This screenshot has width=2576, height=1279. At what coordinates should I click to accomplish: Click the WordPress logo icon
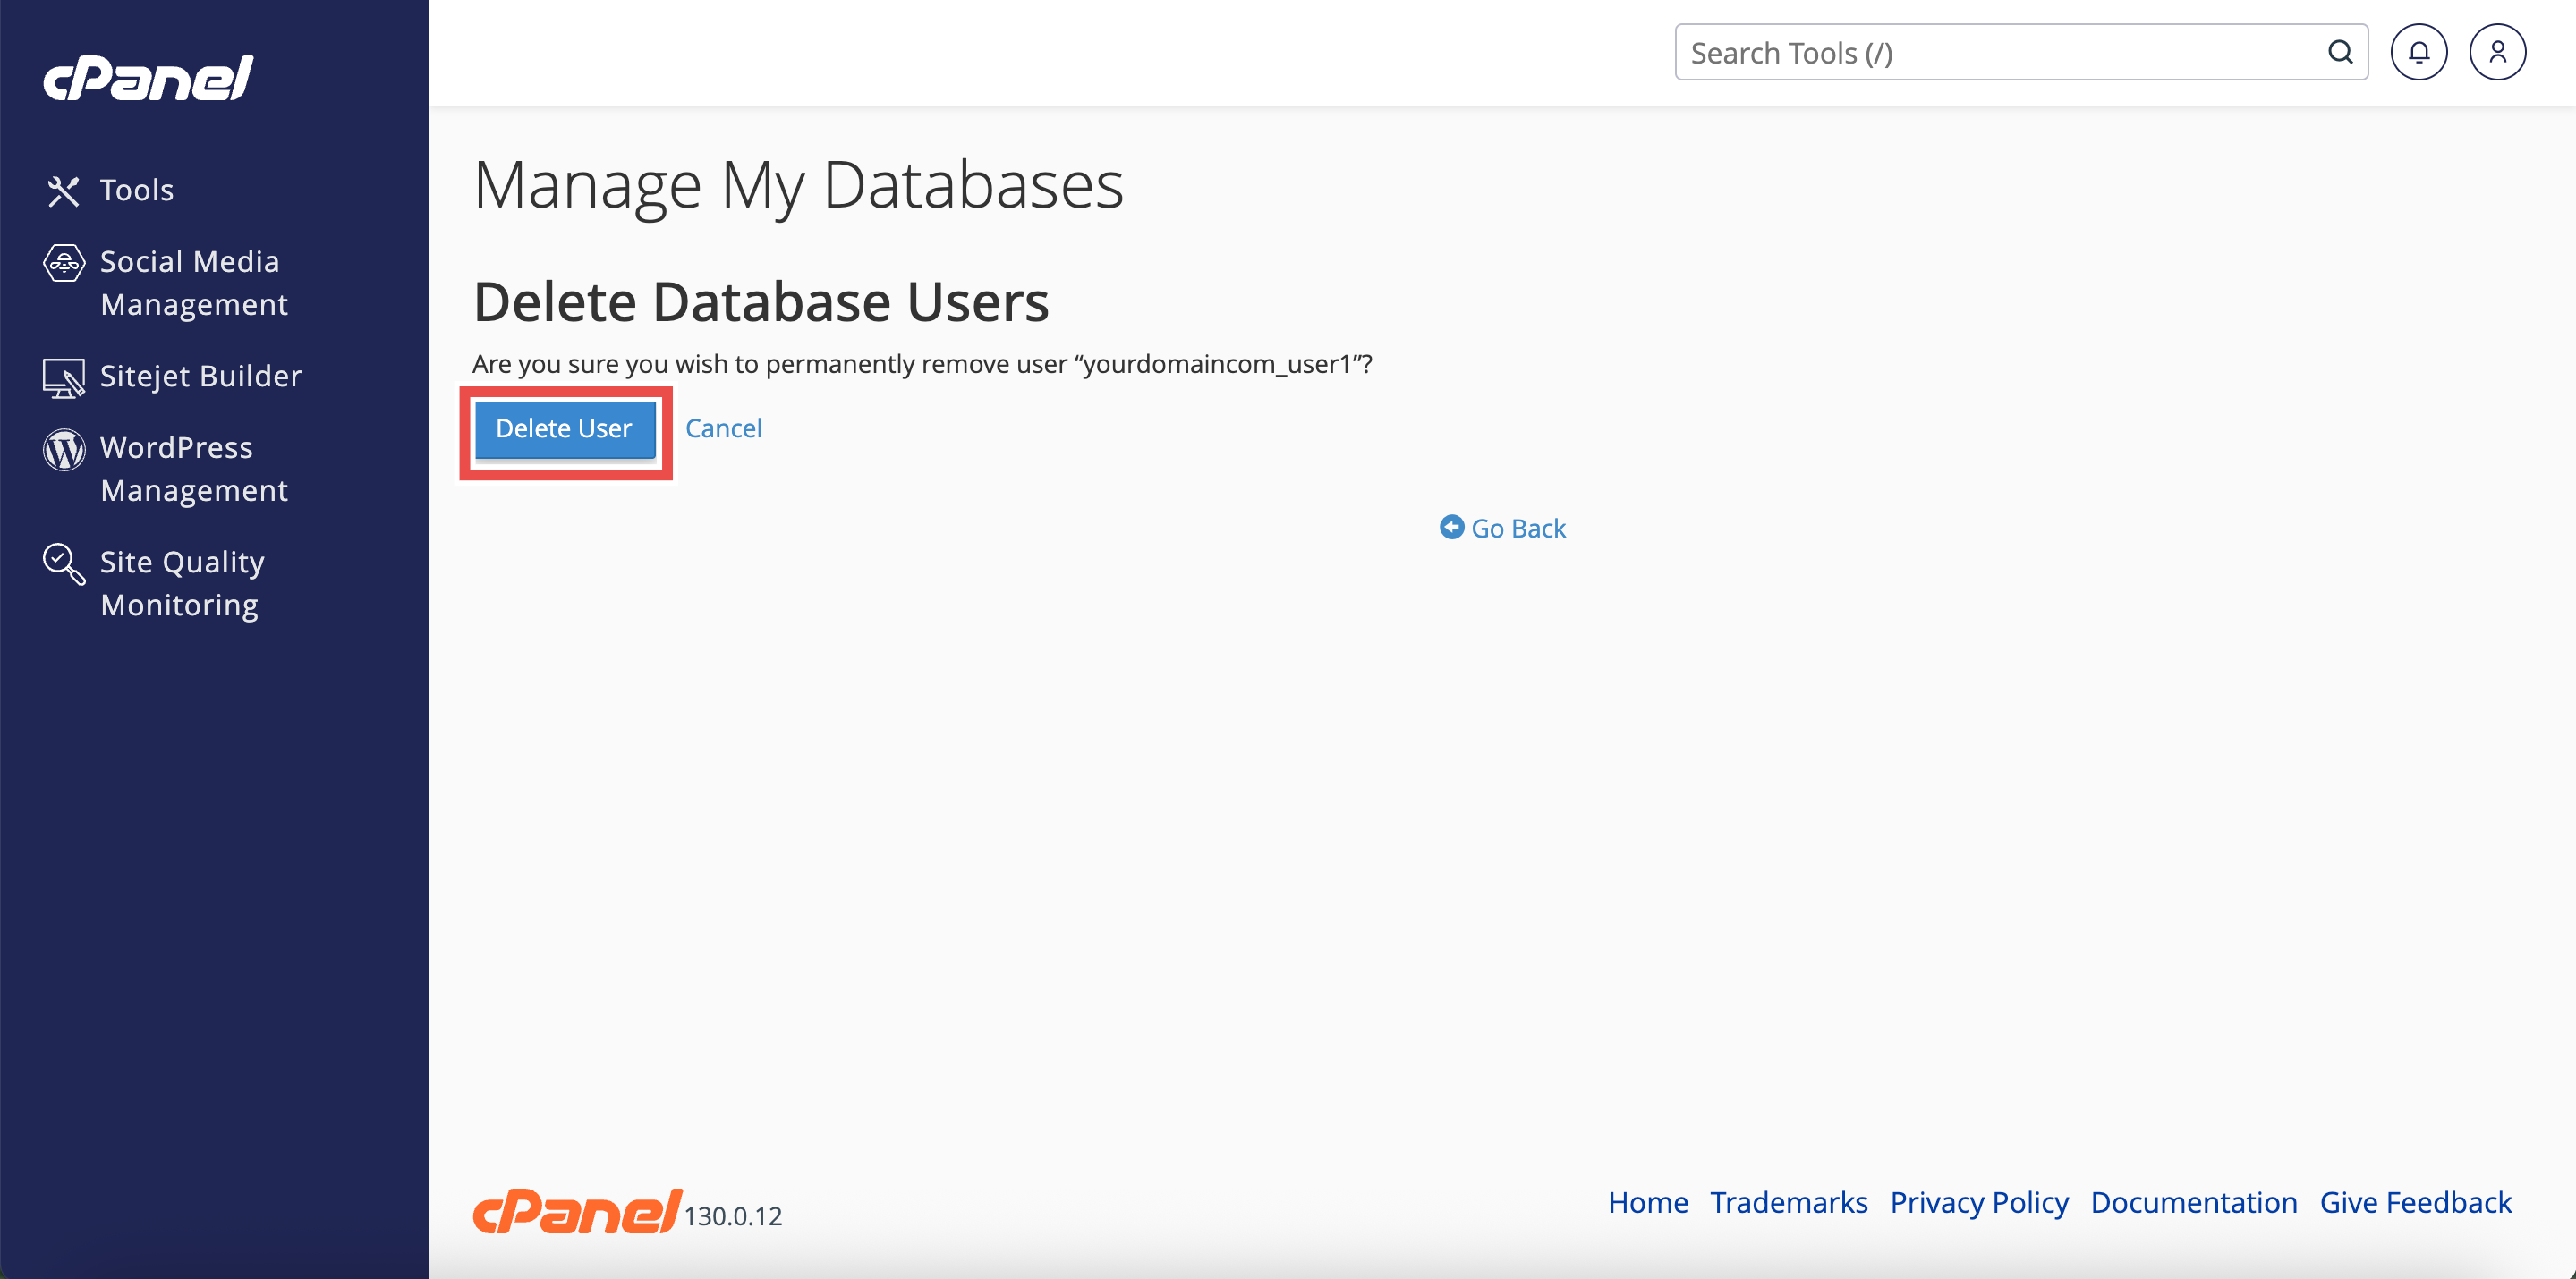tap(64, 449)
